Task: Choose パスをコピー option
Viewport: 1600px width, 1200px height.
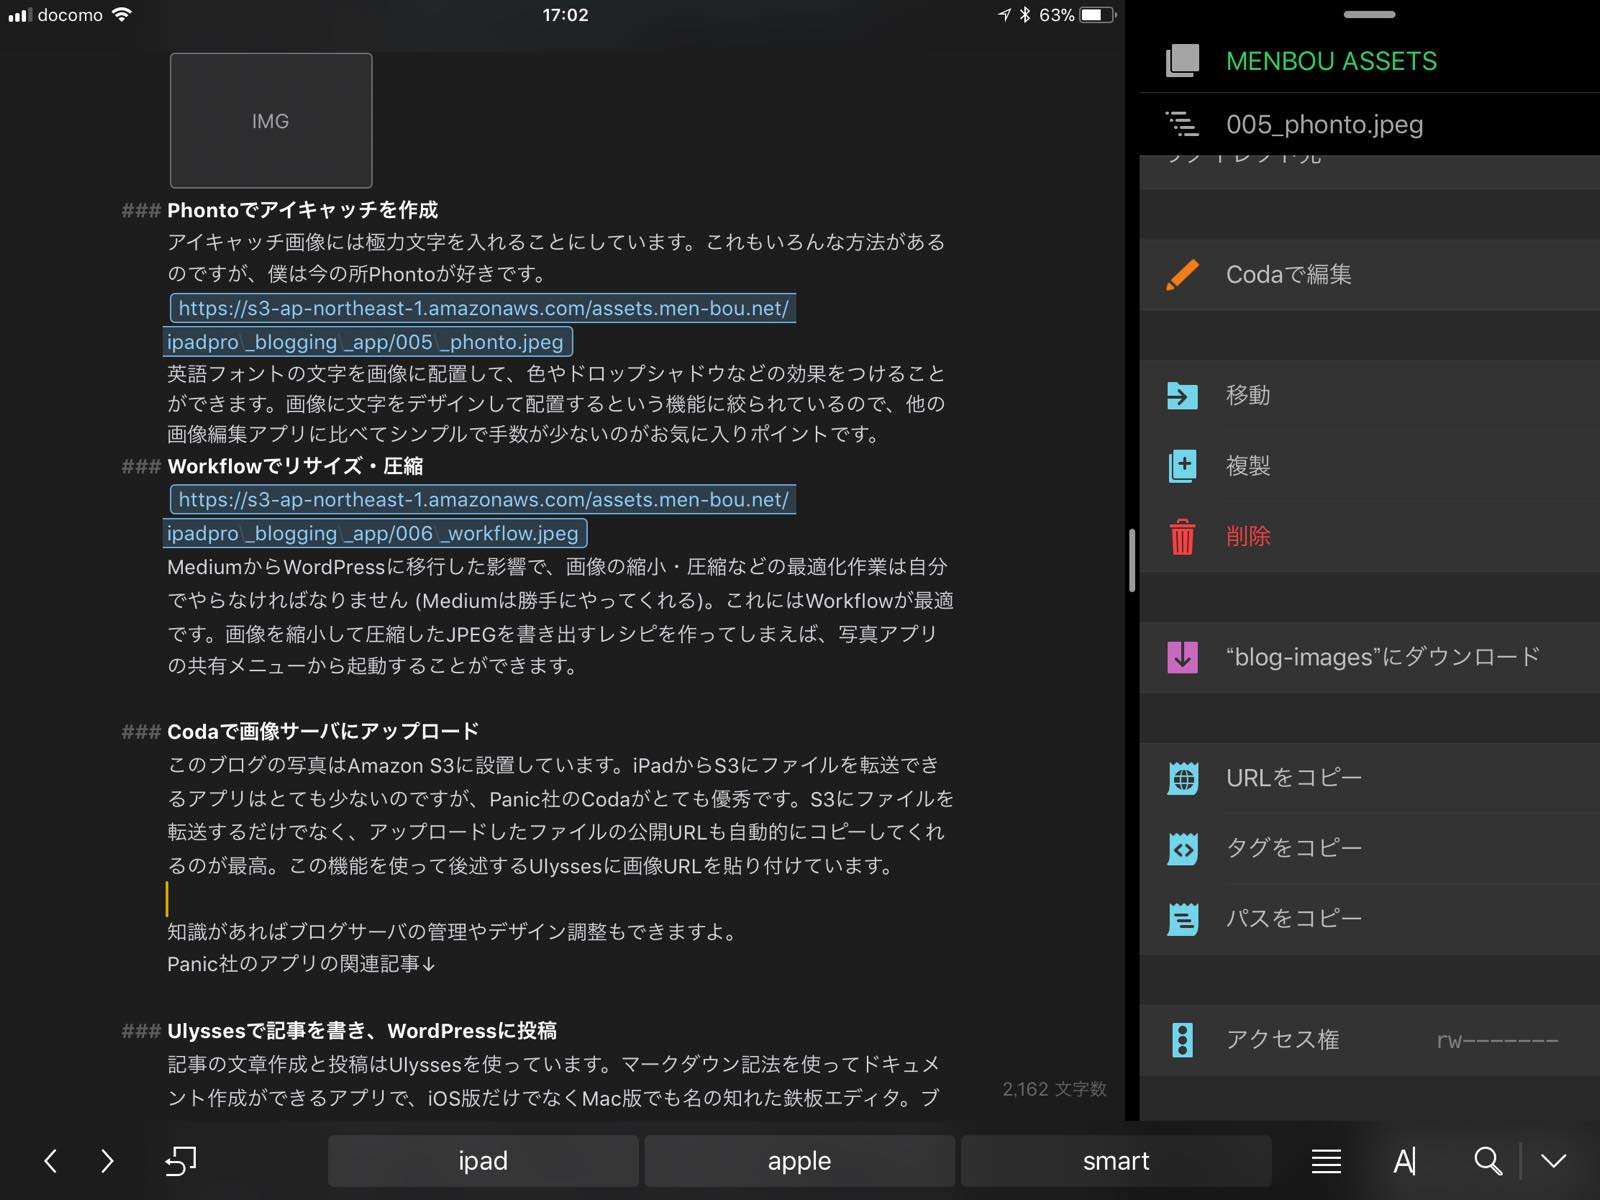Action: 1370,919
